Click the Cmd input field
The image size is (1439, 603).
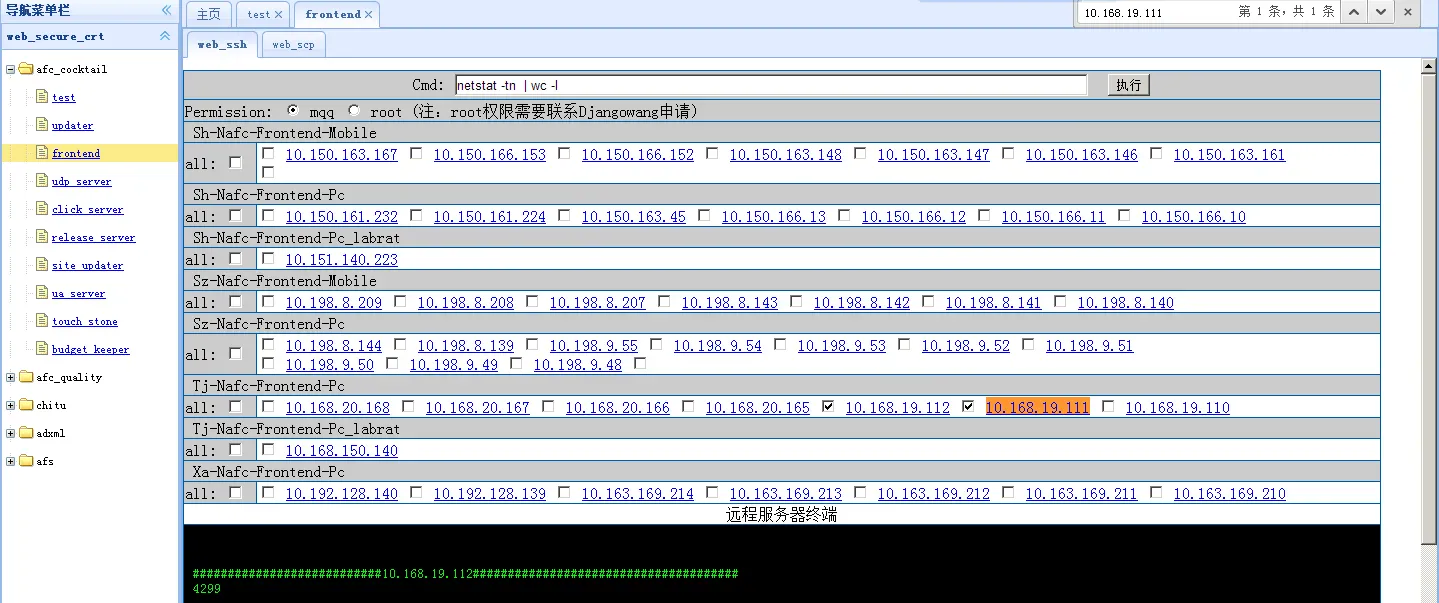point(771,85)
